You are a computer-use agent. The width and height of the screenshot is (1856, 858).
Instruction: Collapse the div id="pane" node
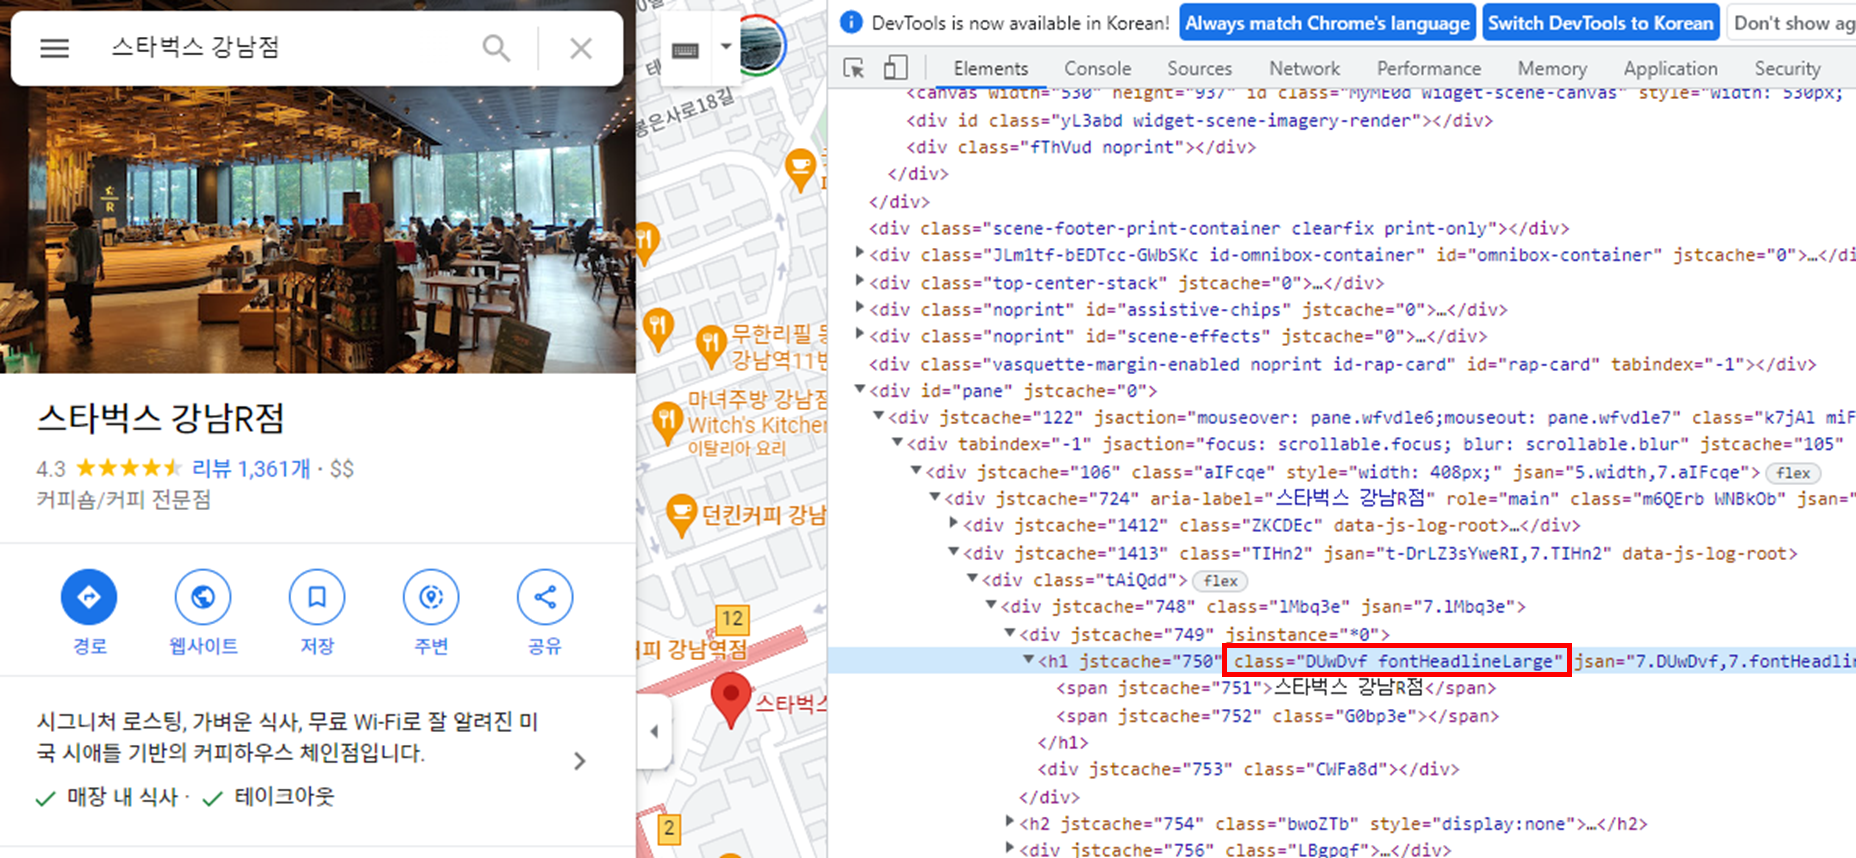[x=860, y=389]
